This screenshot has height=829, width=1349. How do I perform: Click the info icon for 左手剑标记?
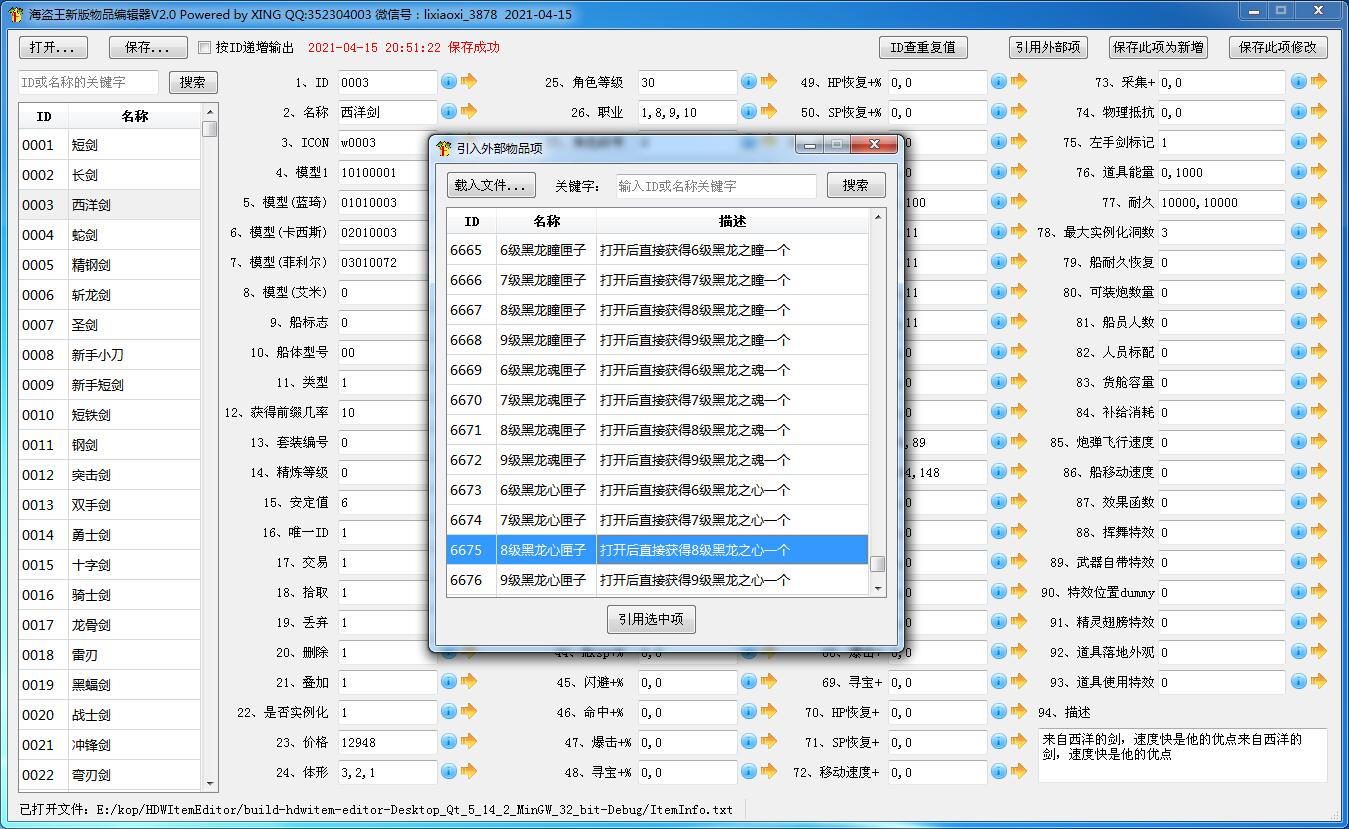click(1299, 142)
